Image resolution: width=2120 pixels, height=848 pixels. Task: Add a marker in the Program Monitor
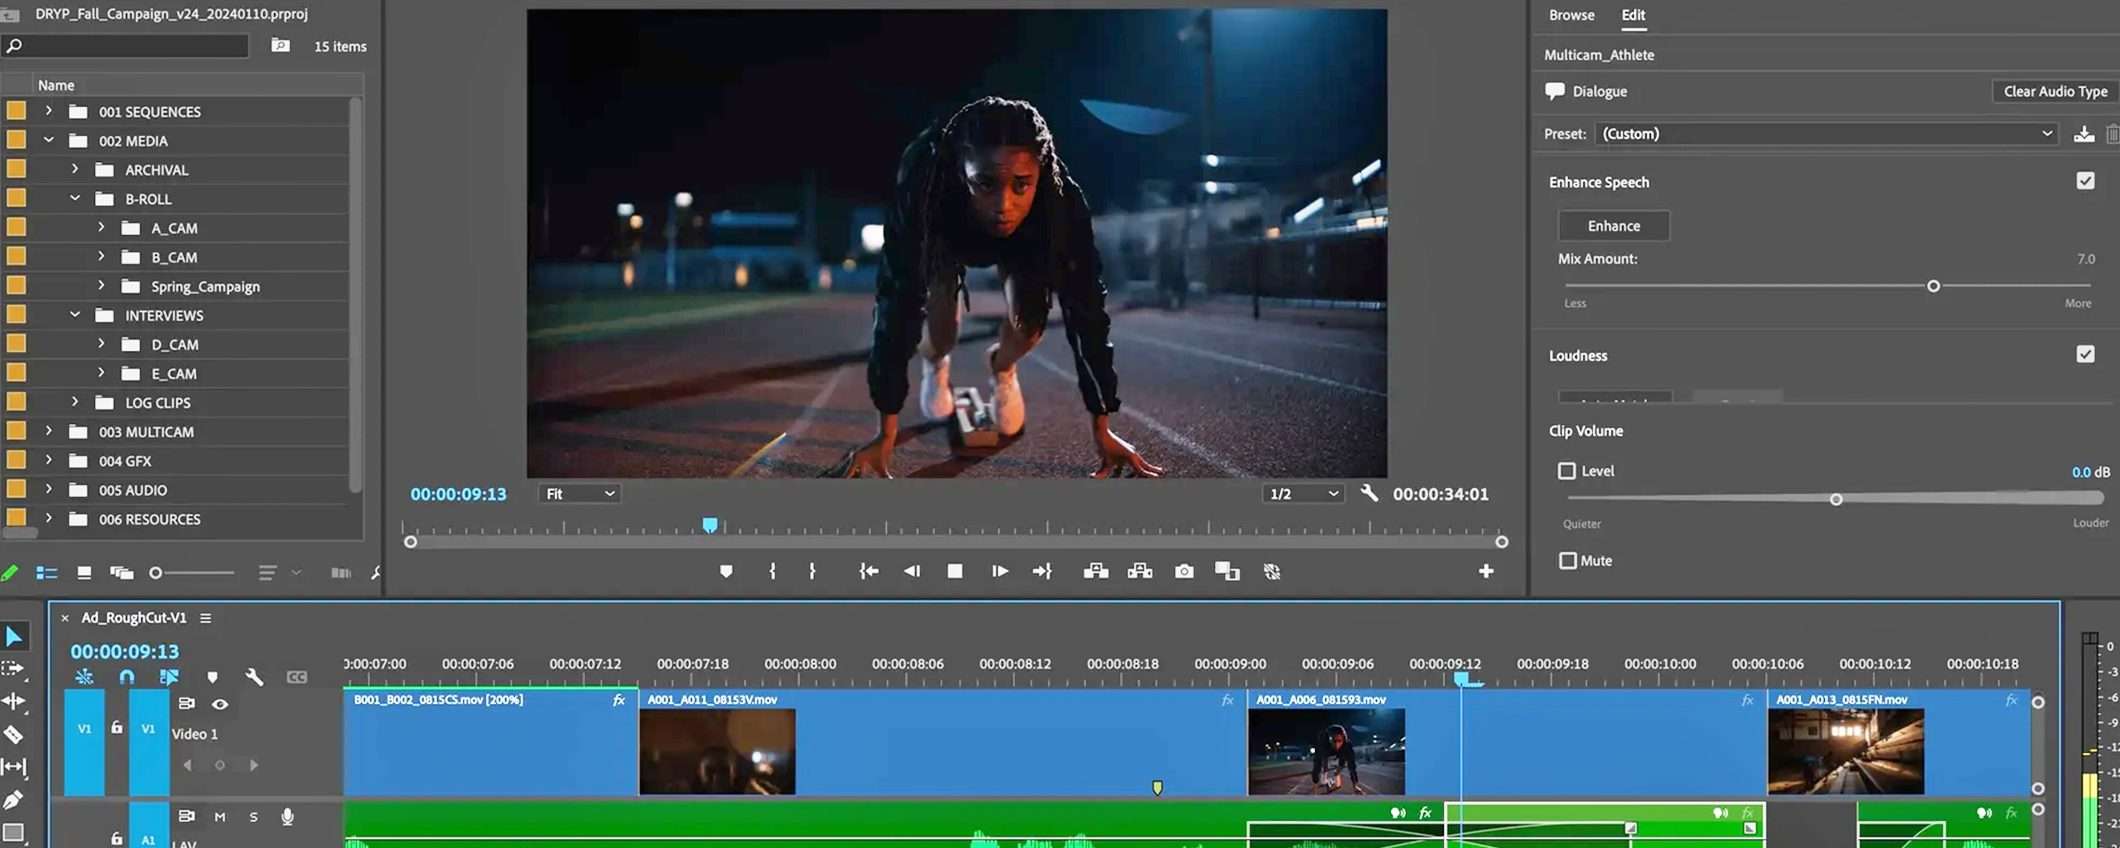[x=726, y=571]
